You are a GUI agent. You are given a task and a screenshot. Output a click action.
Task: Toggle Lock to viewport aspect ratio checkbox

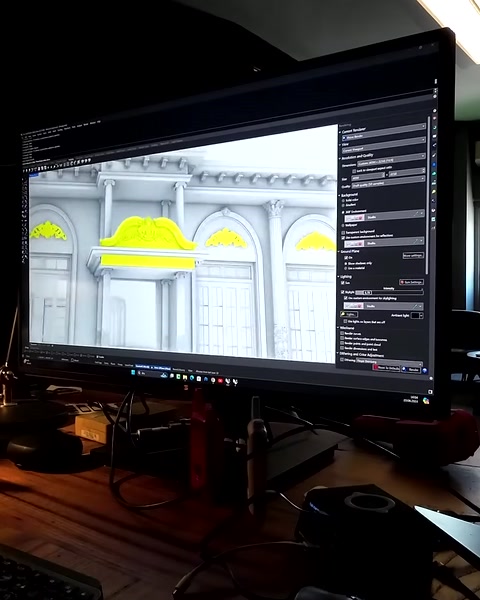pos(354,171)
